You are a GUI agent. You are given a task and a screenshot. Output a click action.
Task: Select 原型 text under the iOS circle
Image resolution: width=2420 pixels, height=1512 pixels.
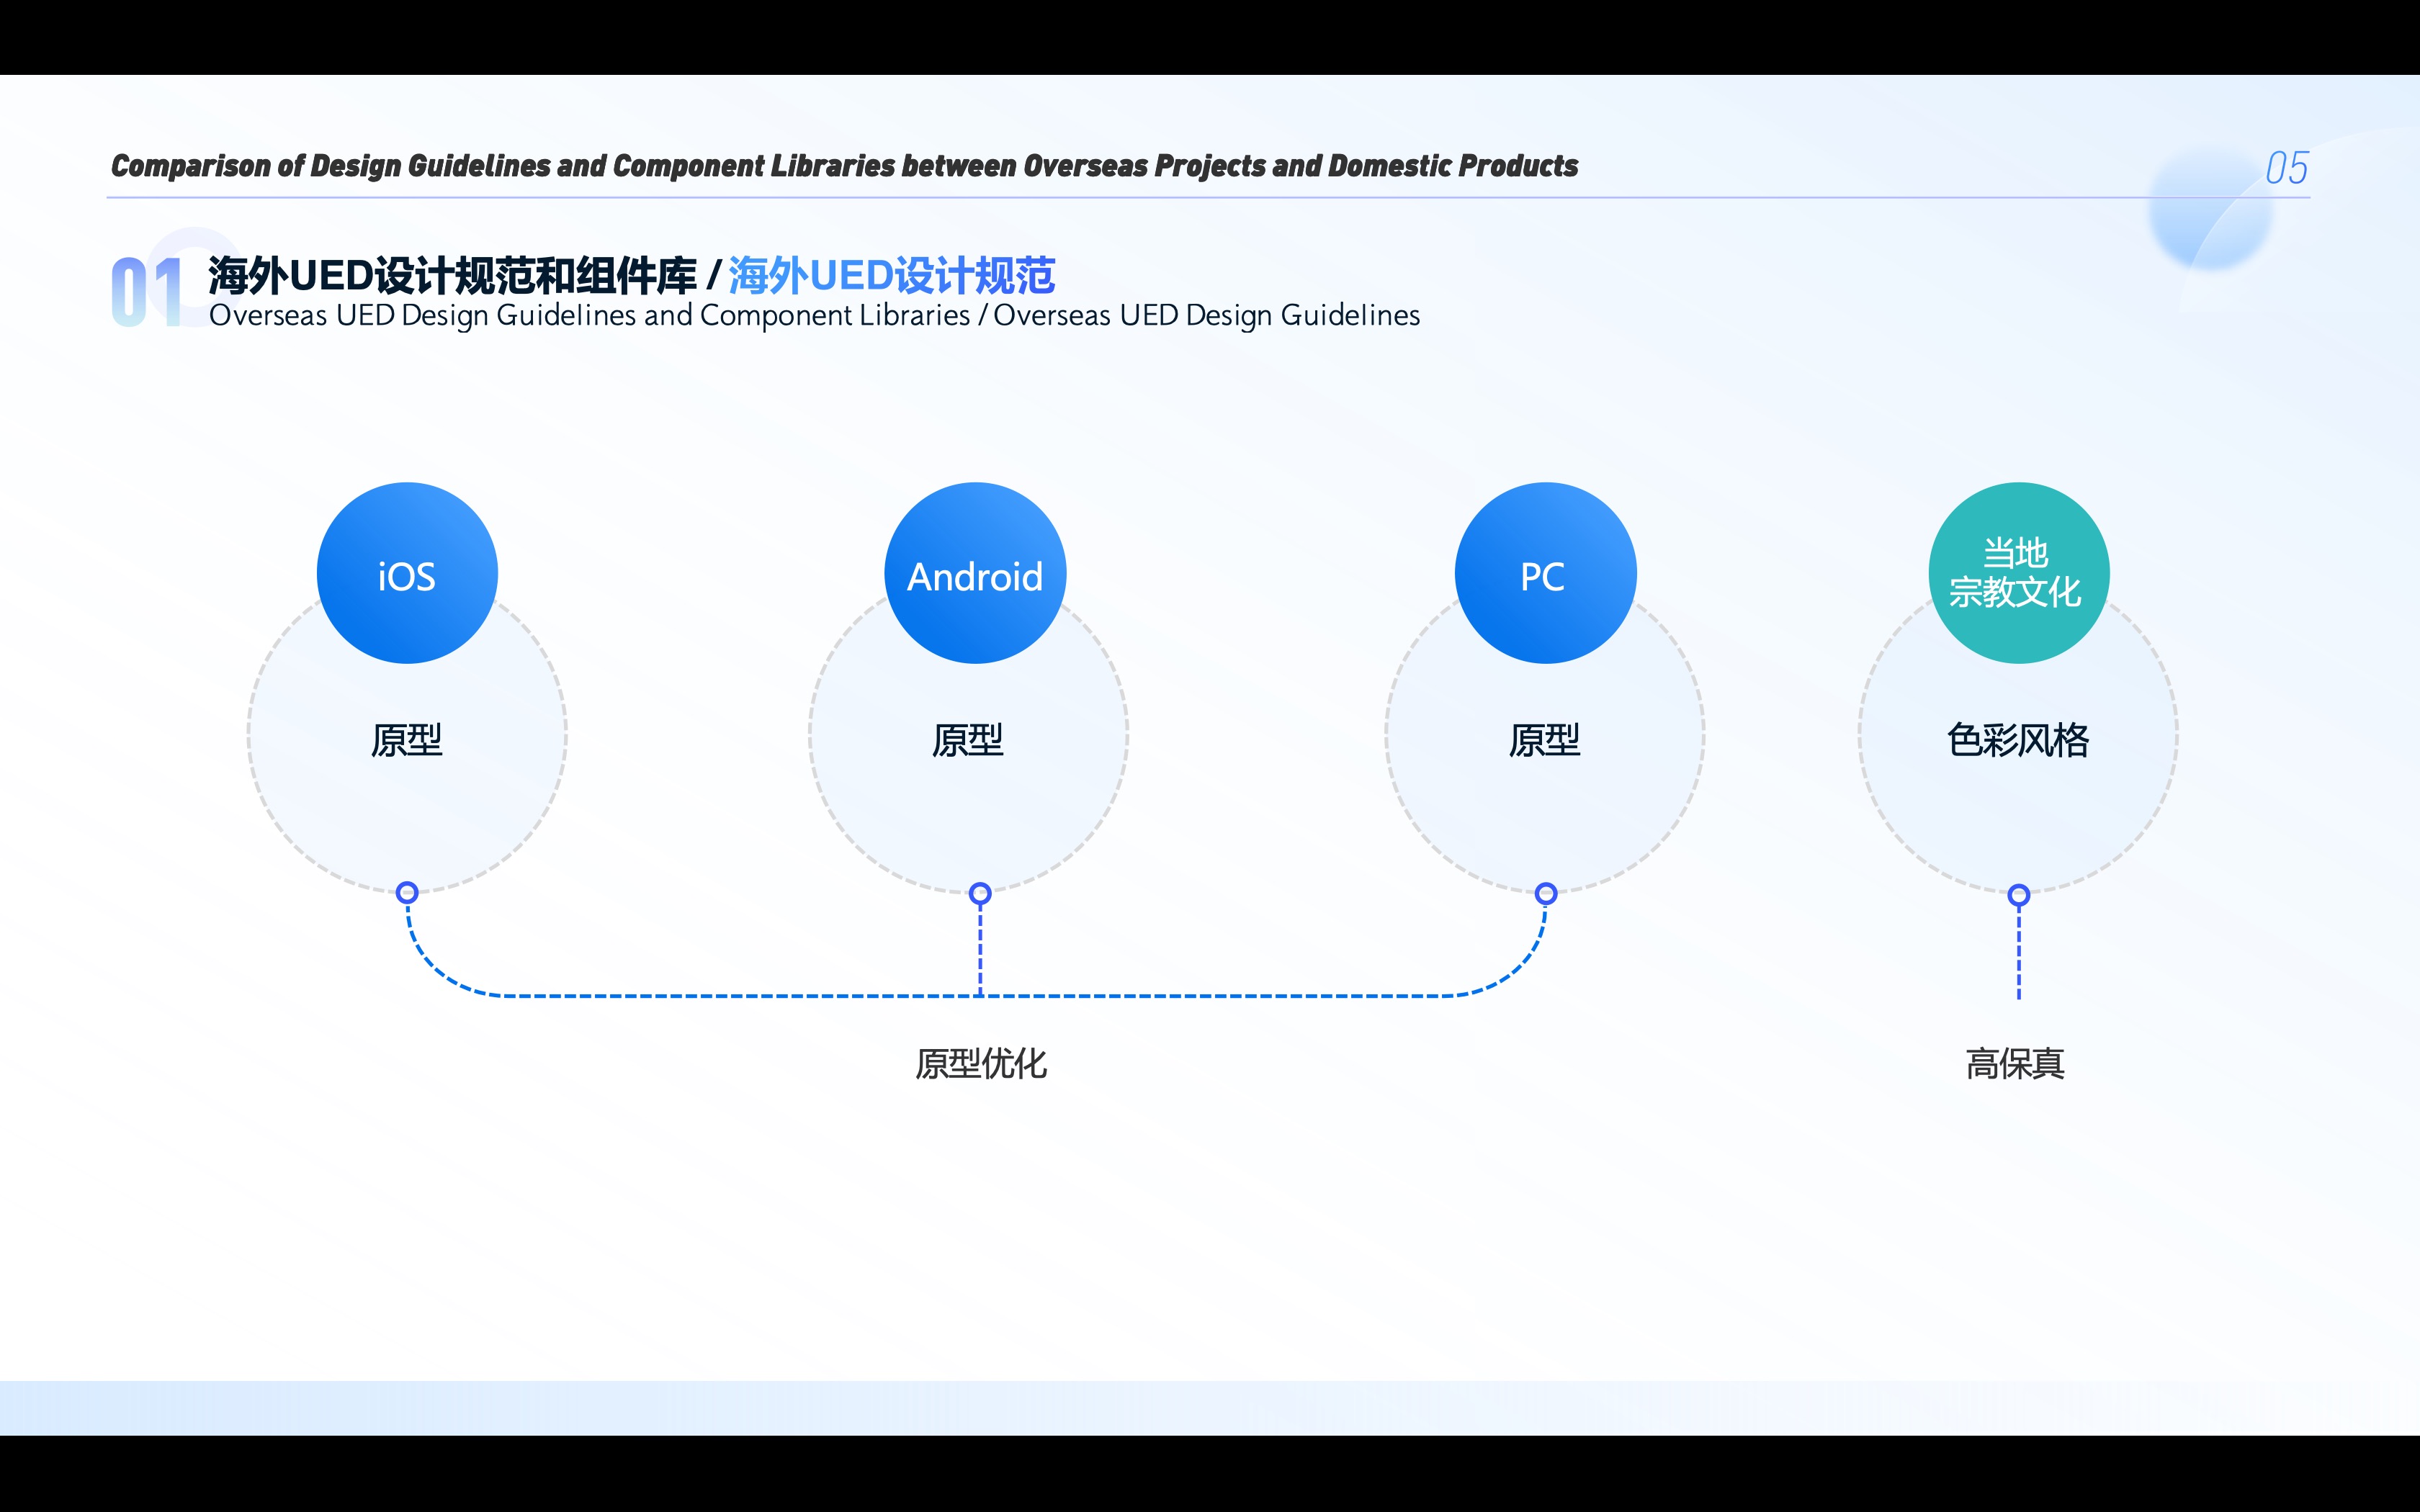pos(406,740)
